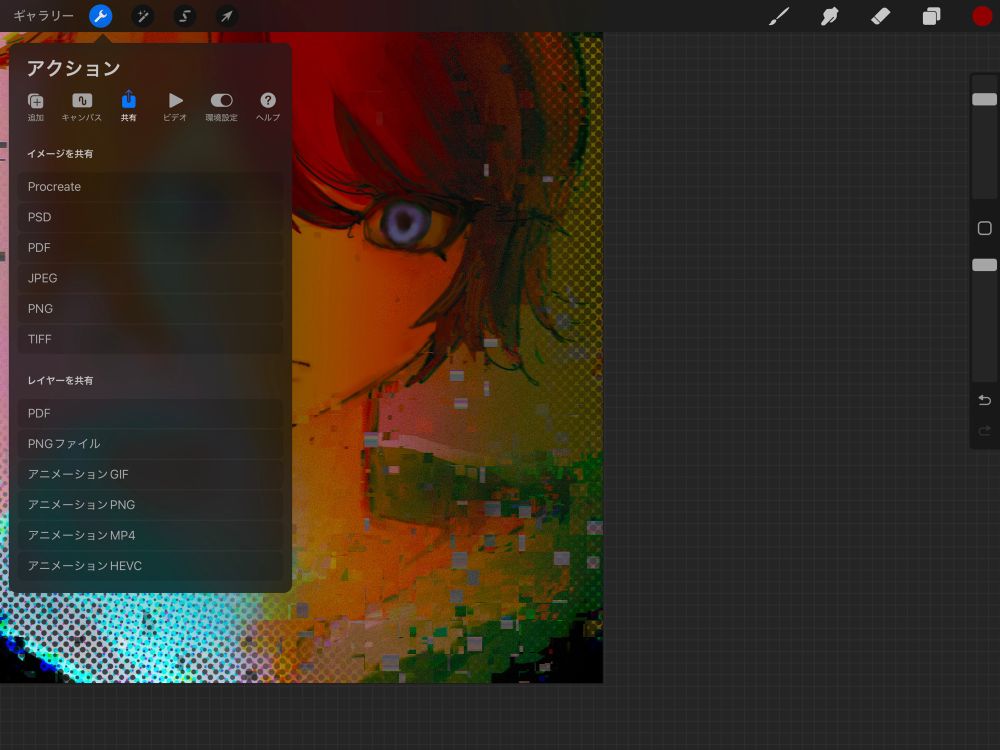Share image as PSD

150,217
